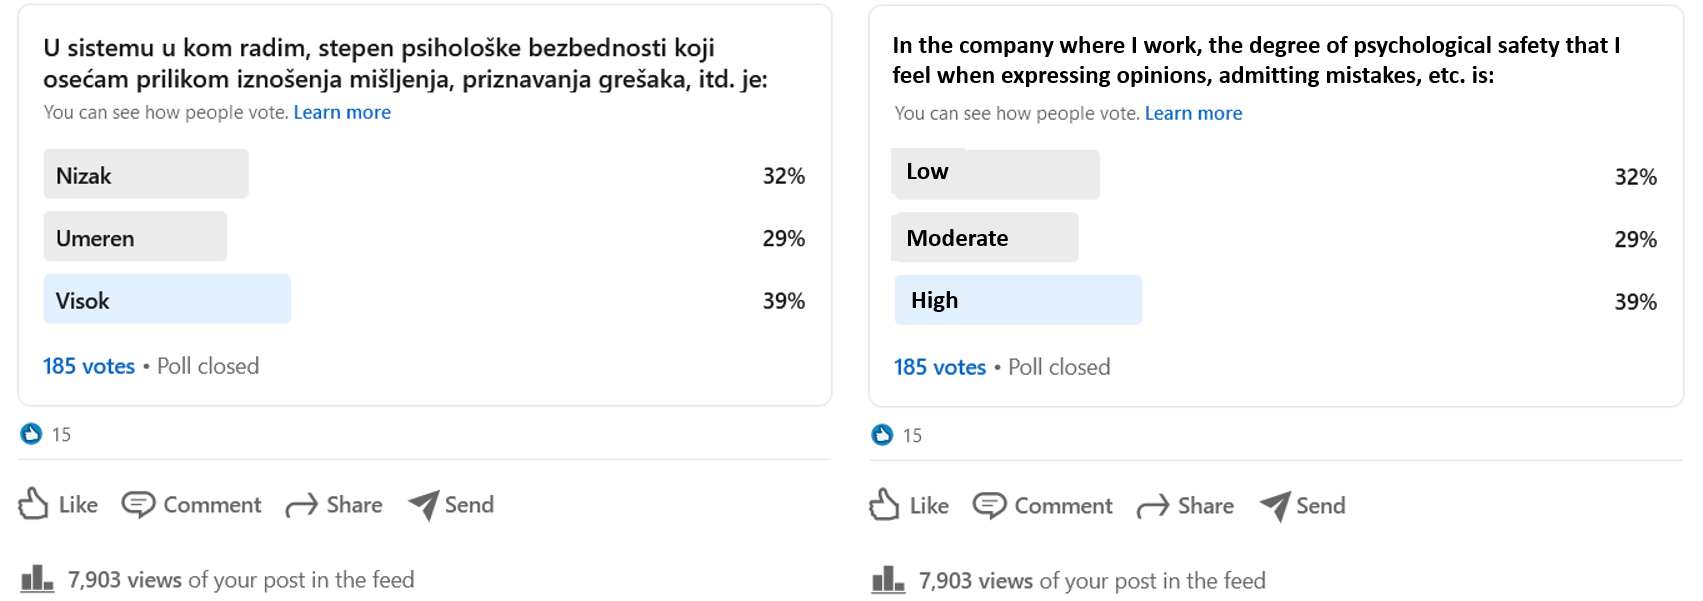Select the "Nizak" poll option bar

pos(146,175)
